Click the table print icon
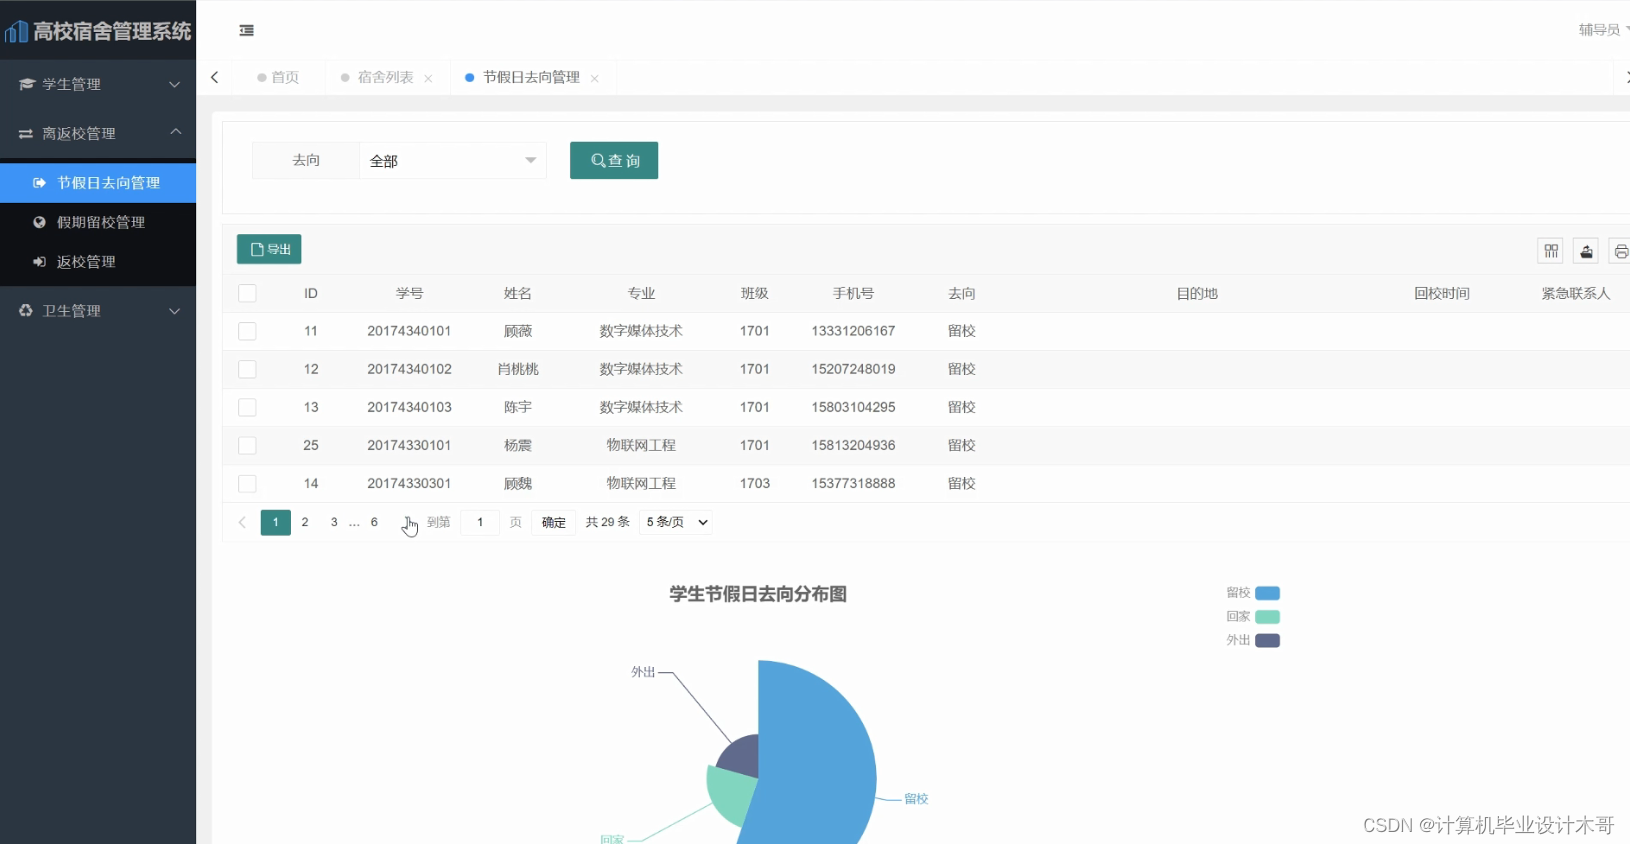Screen dimensions: 1630x844 point(1620,251)
